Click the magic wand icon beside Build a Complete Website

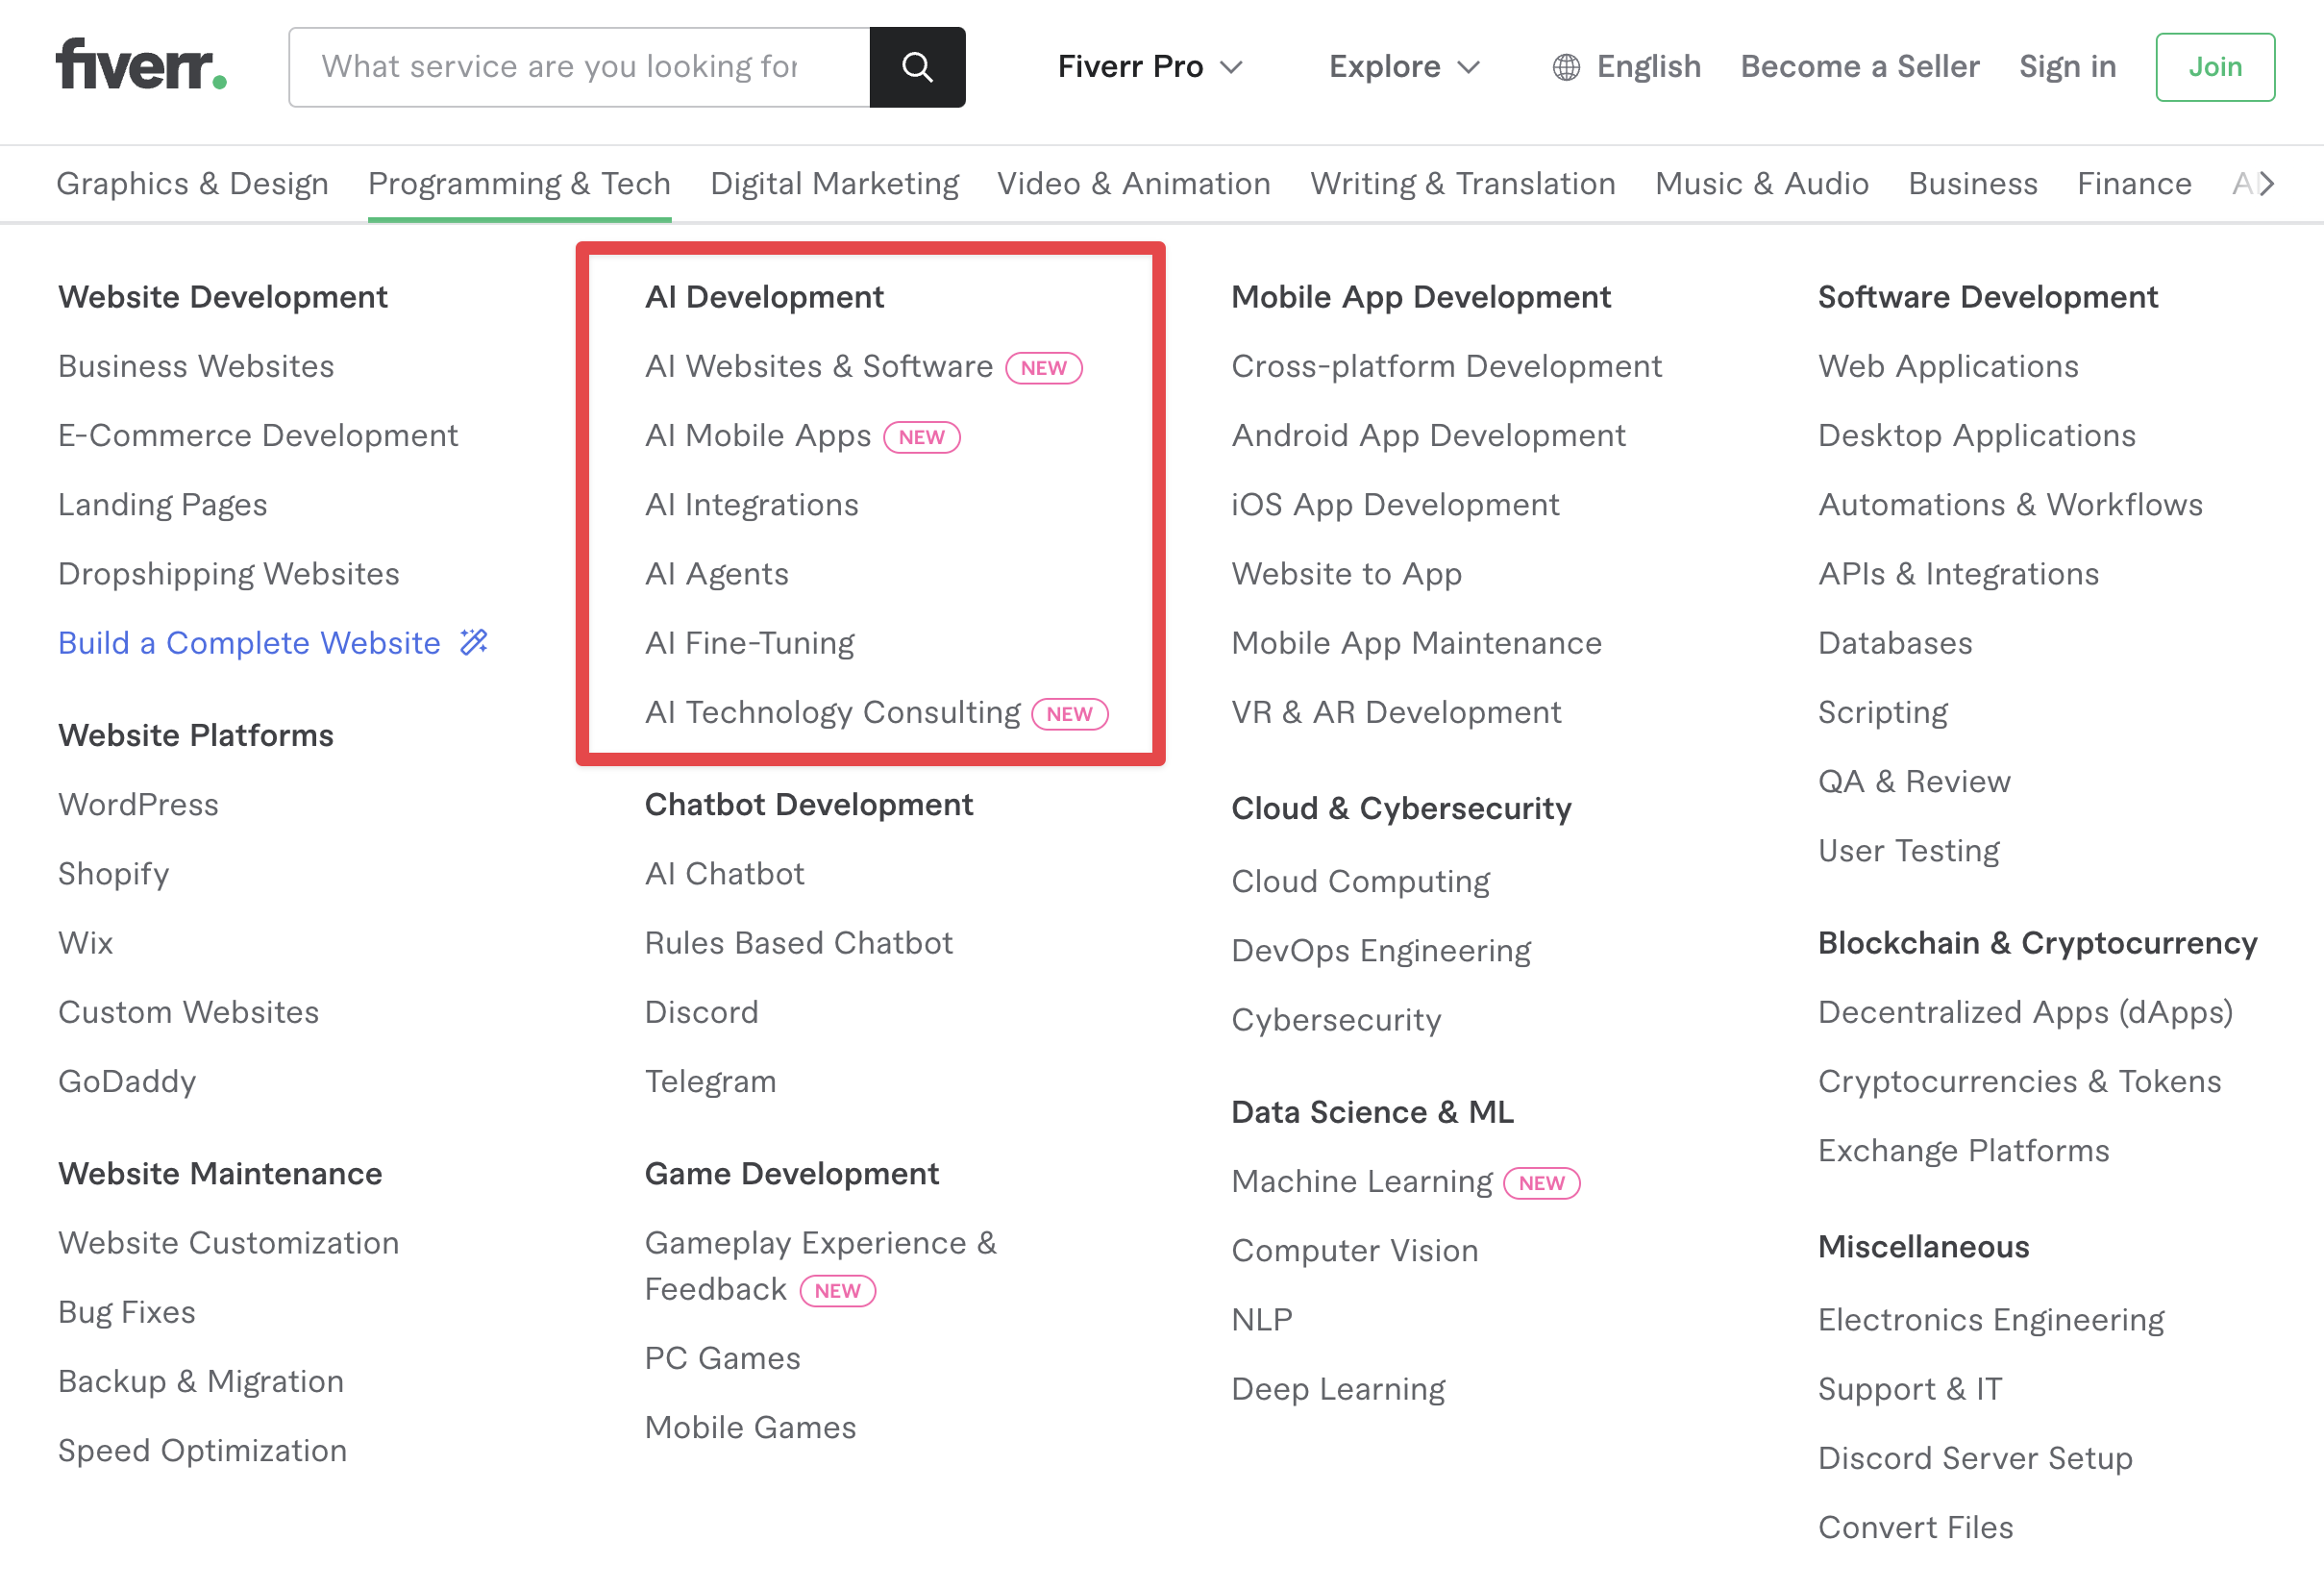click(474, 642)
